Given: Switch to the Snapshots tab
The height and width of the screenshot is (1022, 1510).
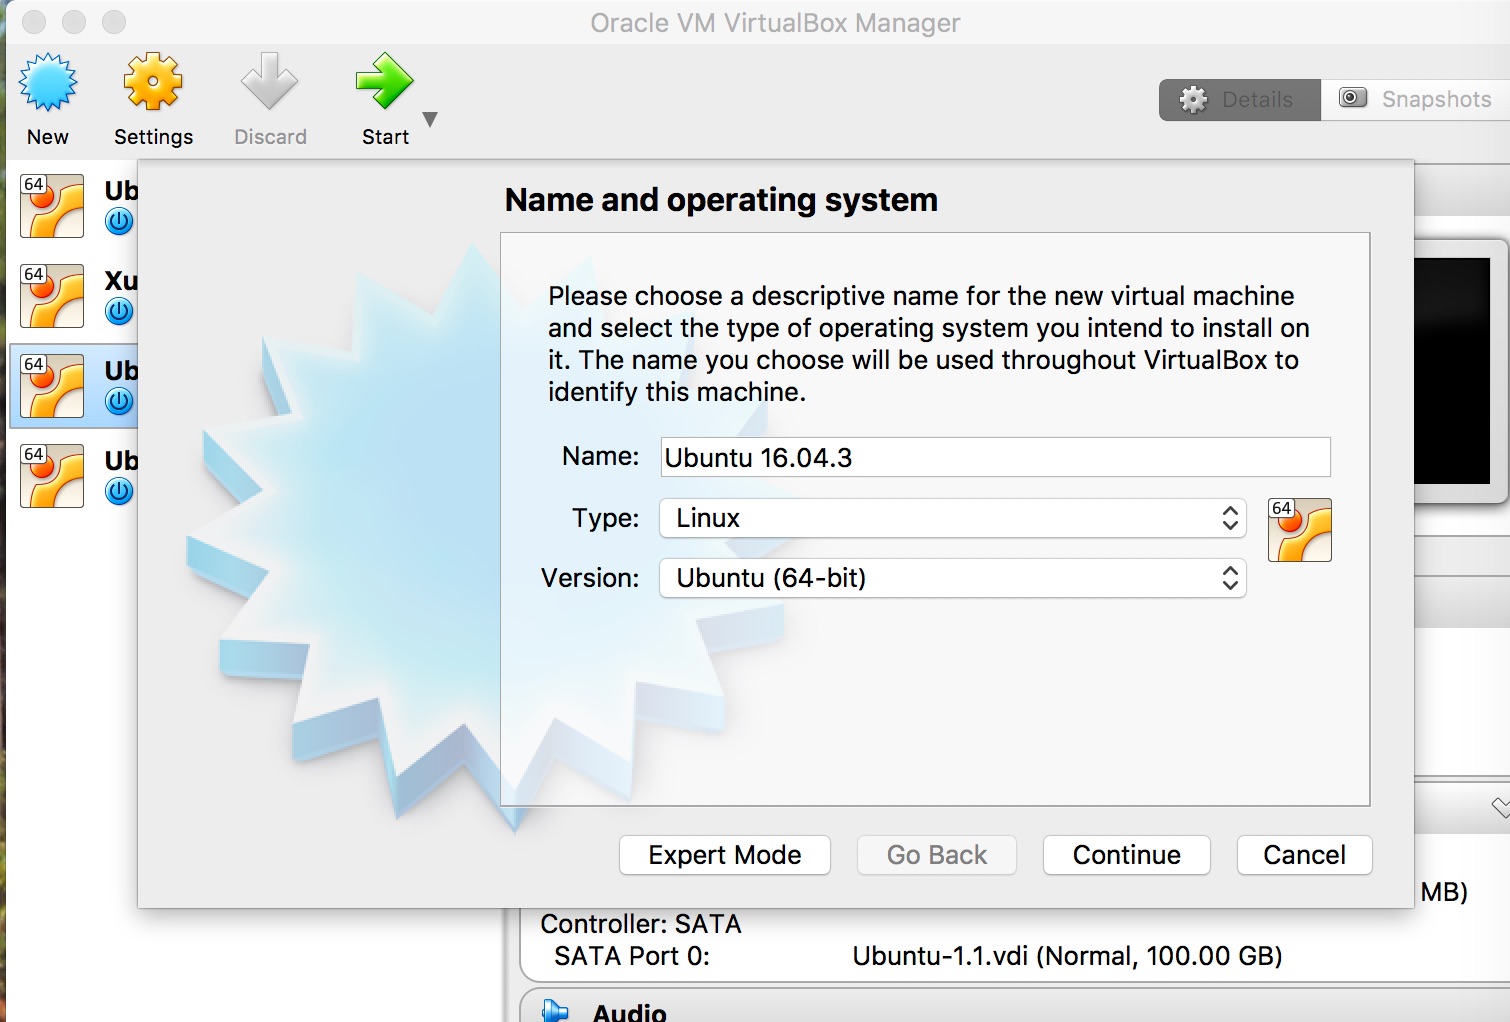Looking at the screenshot, I should pos(1417,99).
